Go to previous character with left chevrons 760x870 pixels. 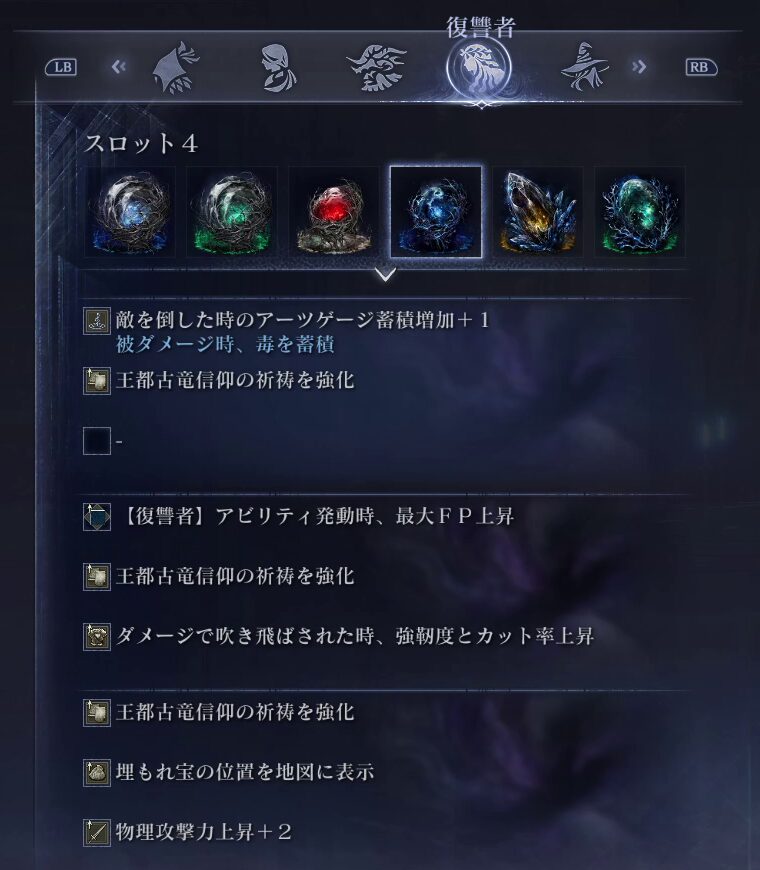pyautogui.click(x=119, y=67)
